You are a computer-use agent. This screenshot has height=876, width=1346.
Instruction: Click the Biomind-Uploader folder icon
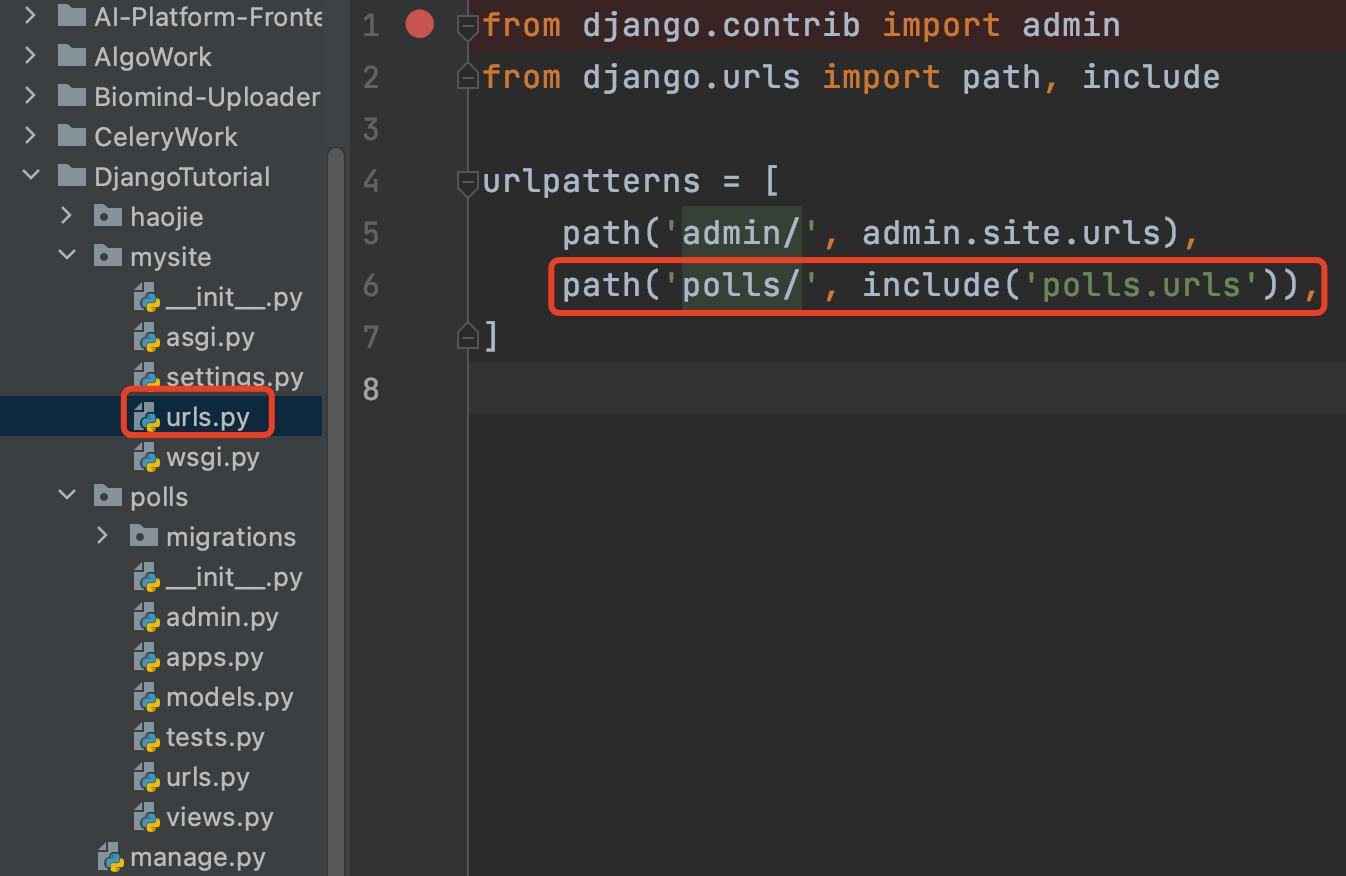[72, 96]
